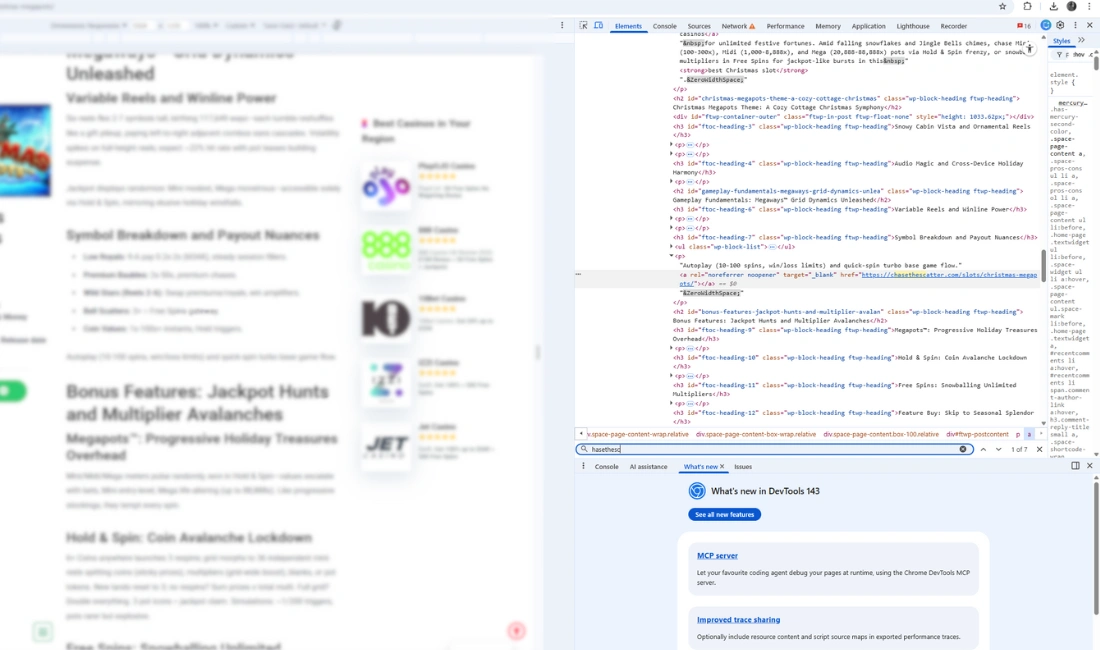This screenshot has height=650, width=1100.
Task: Clear the search field with the X icon
Action: tap(963, 448)
